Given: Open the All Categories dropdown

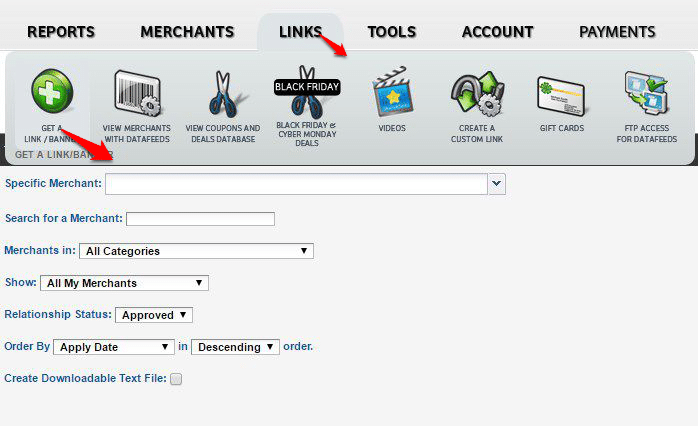Looking at the screenshot, I should pos(196,251).
